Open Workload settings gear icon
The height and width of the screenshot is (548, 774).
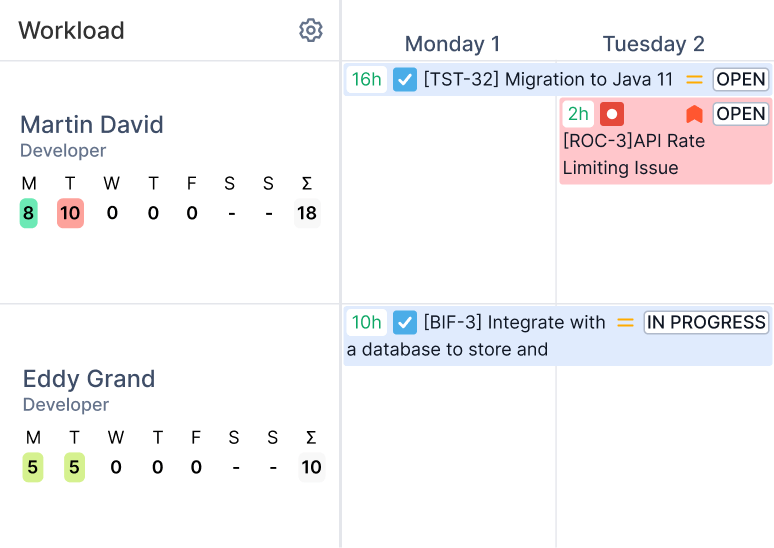(x=311, y=31)
